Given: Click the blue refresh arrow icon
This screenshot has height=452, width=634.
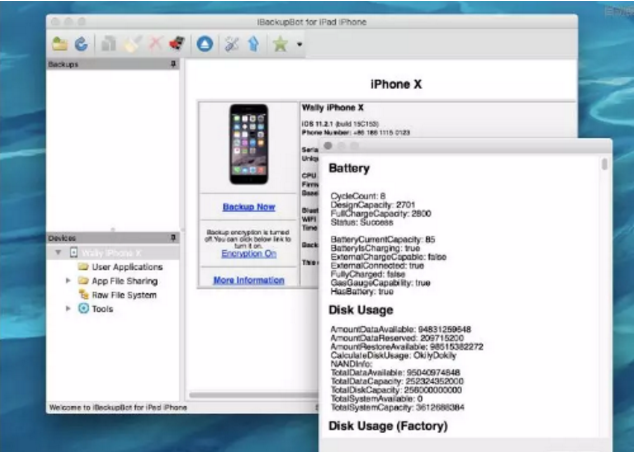Looking at the screenshot, I should point(81,44).
